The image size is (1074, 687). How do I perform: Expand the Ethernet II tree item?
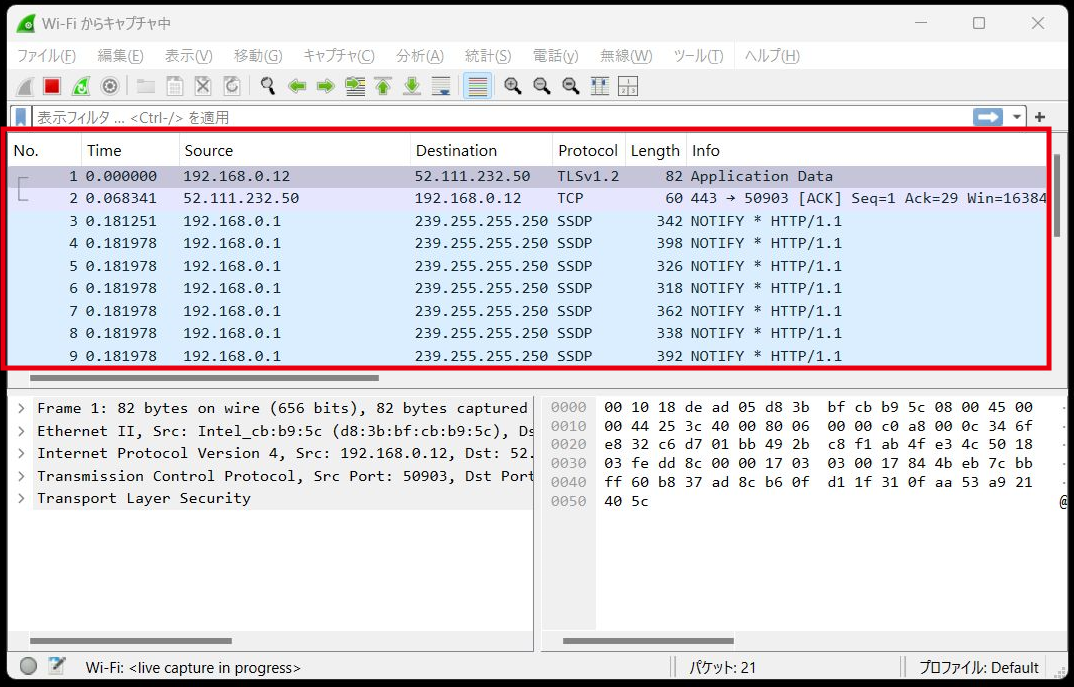point(22,431)
